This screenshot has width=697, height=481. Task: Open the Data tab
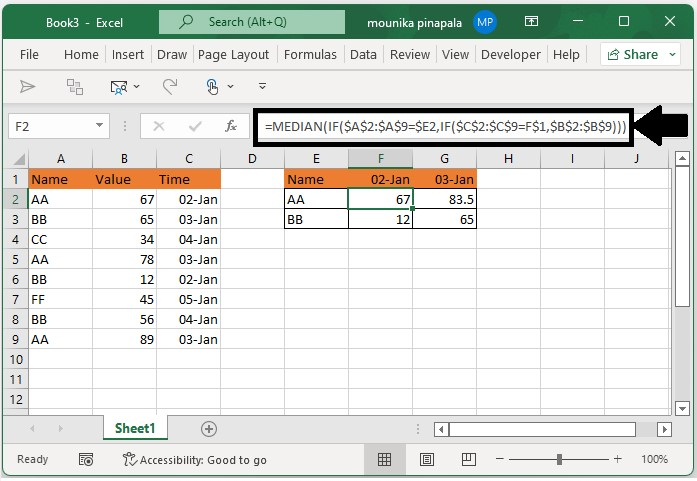(x=363, y=55)
